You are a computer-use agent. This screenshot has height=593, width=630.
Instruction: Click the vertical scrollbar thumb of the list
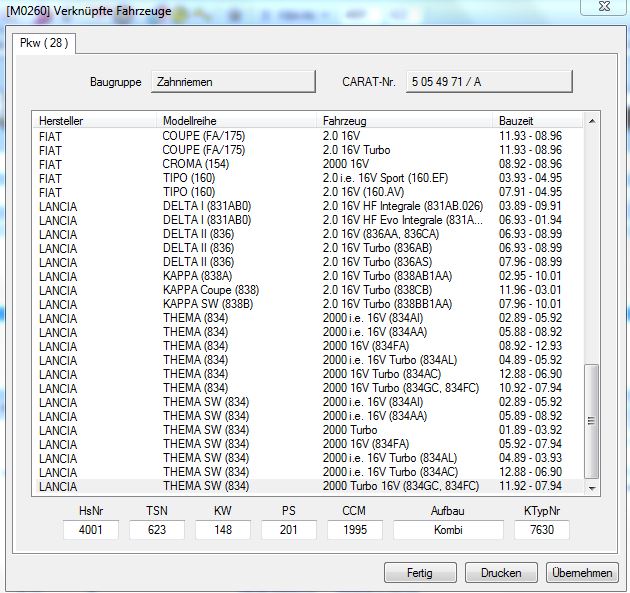tap(591, 421)
